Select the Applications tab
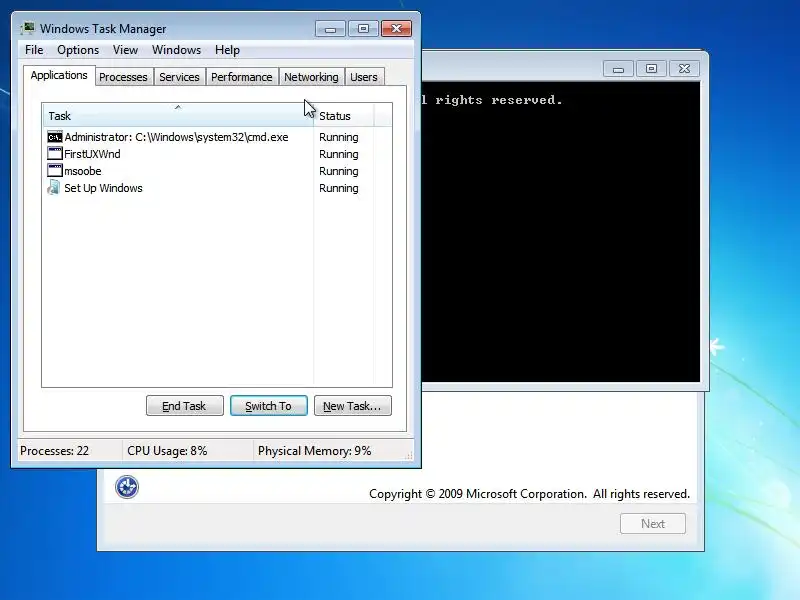The width and height of the screenshot is (800, 600). click(x=59, y=76)
